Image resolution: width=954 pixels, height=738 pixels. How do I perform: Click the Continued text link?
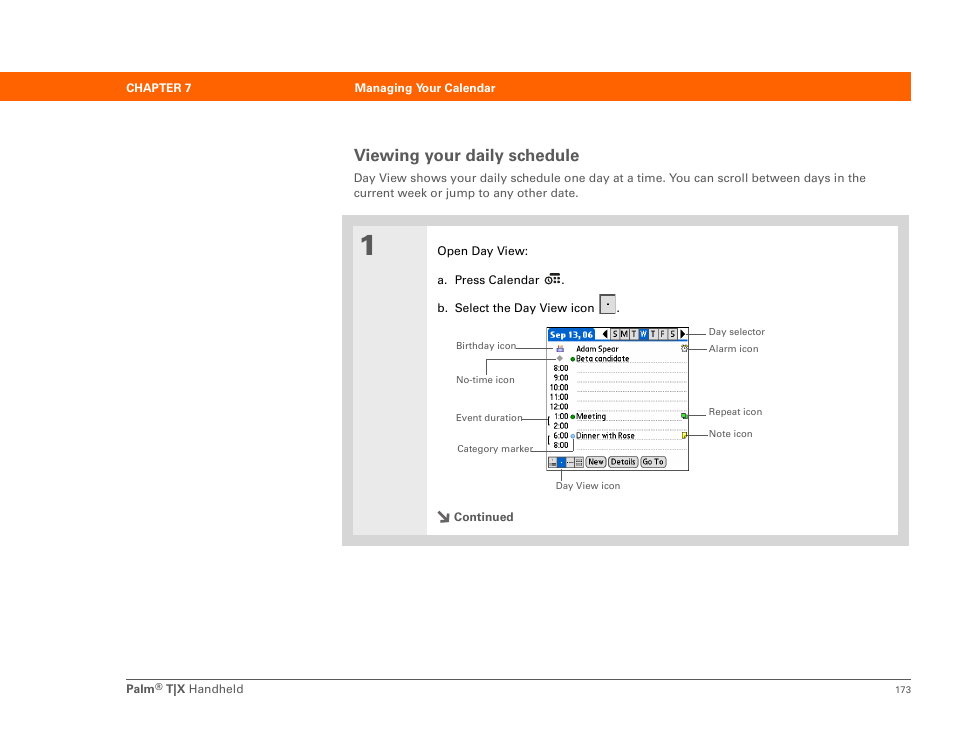click(484, 517)
